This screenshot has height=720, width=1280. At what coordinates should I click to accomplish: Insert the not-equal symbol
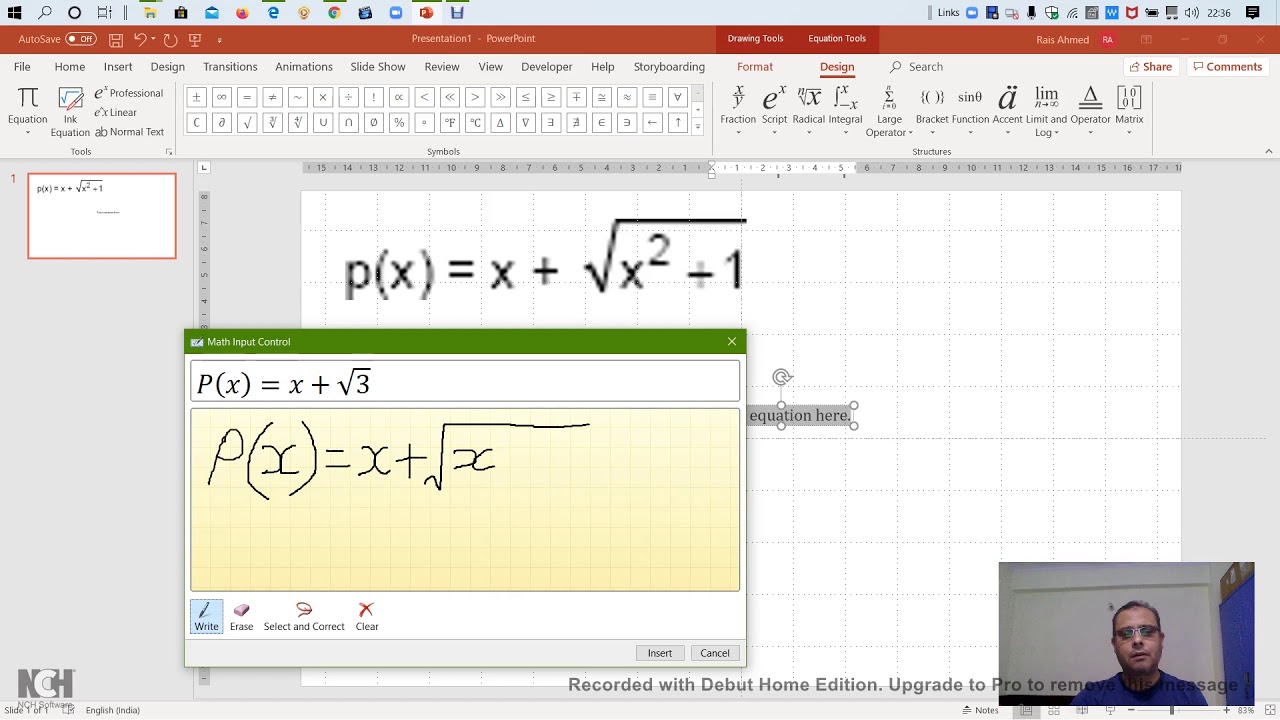(272, 97)
